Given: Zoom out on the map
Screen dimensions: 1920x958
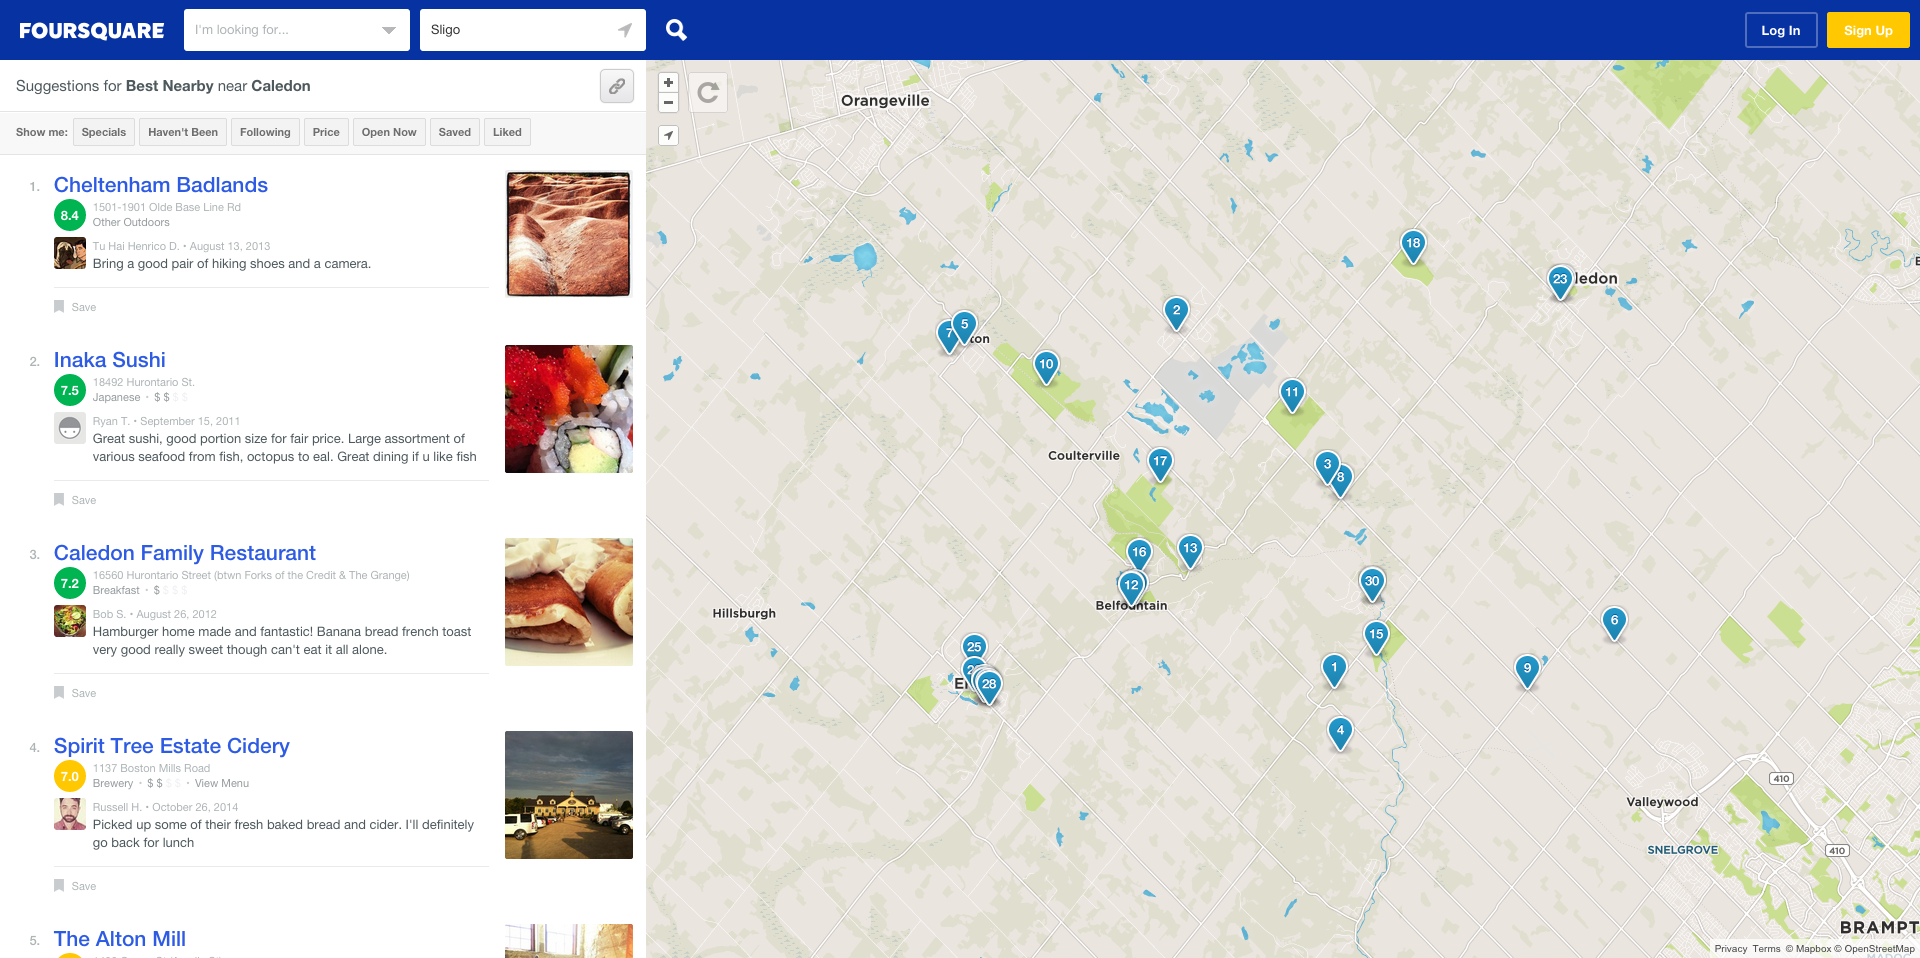Looking at the screenshot, I should [x=668, y=102].
